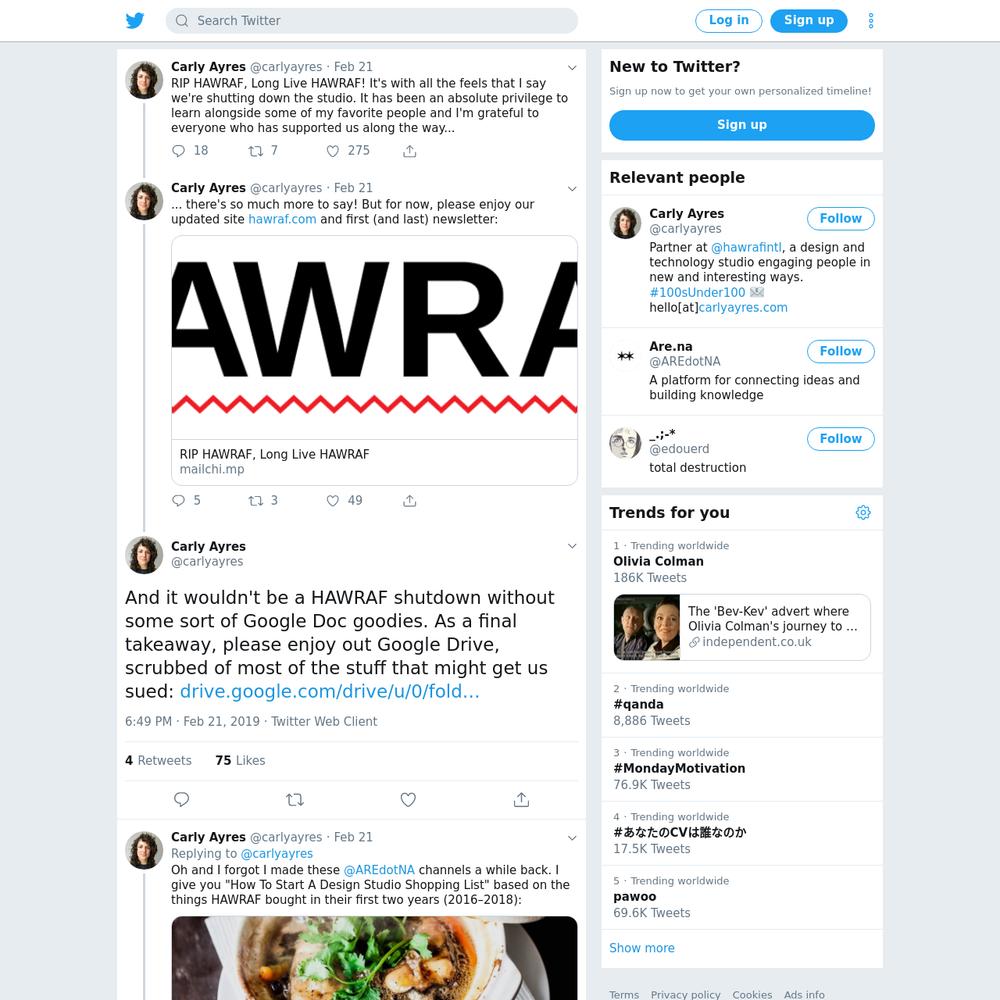1000x1000 pixels.
Task: Click the Twitter bird home icon
Action: coord(135,20)
